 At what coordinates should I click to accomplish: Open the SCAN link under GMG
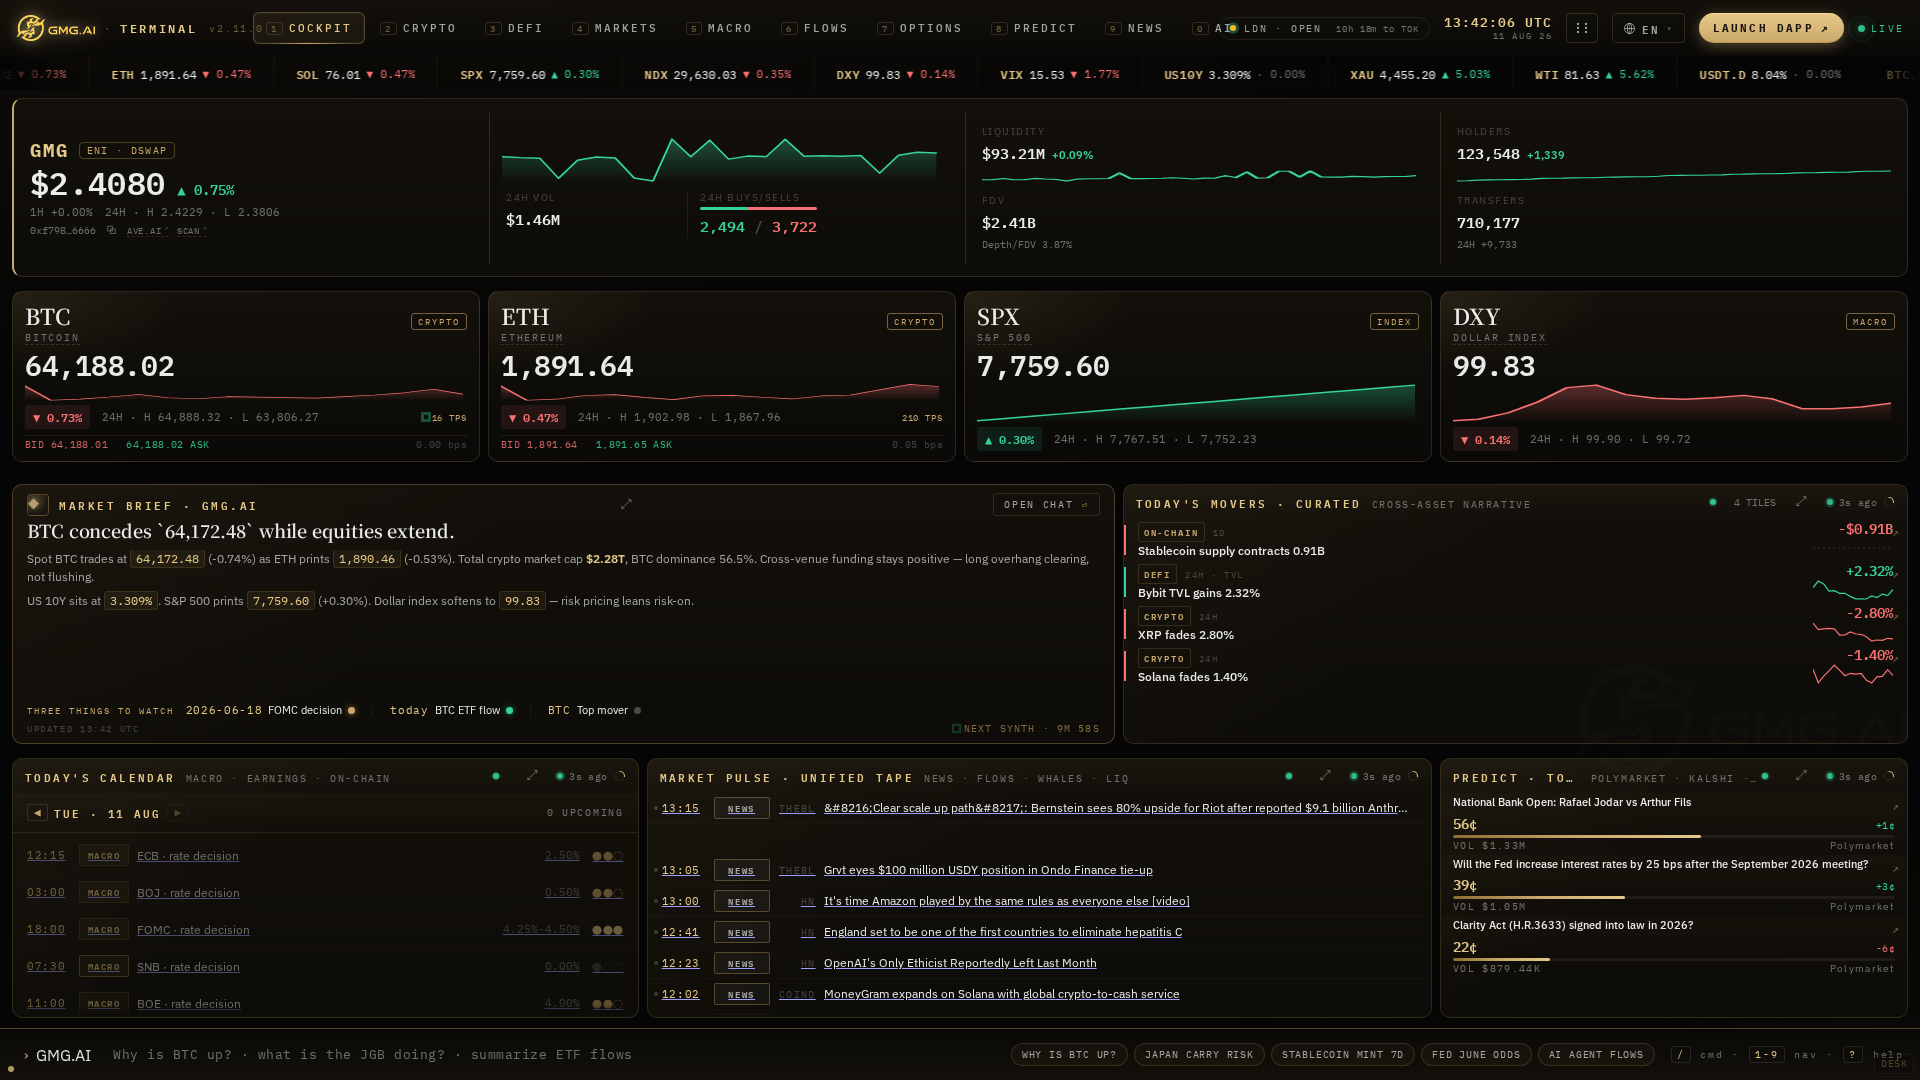(x=190, y=231)
